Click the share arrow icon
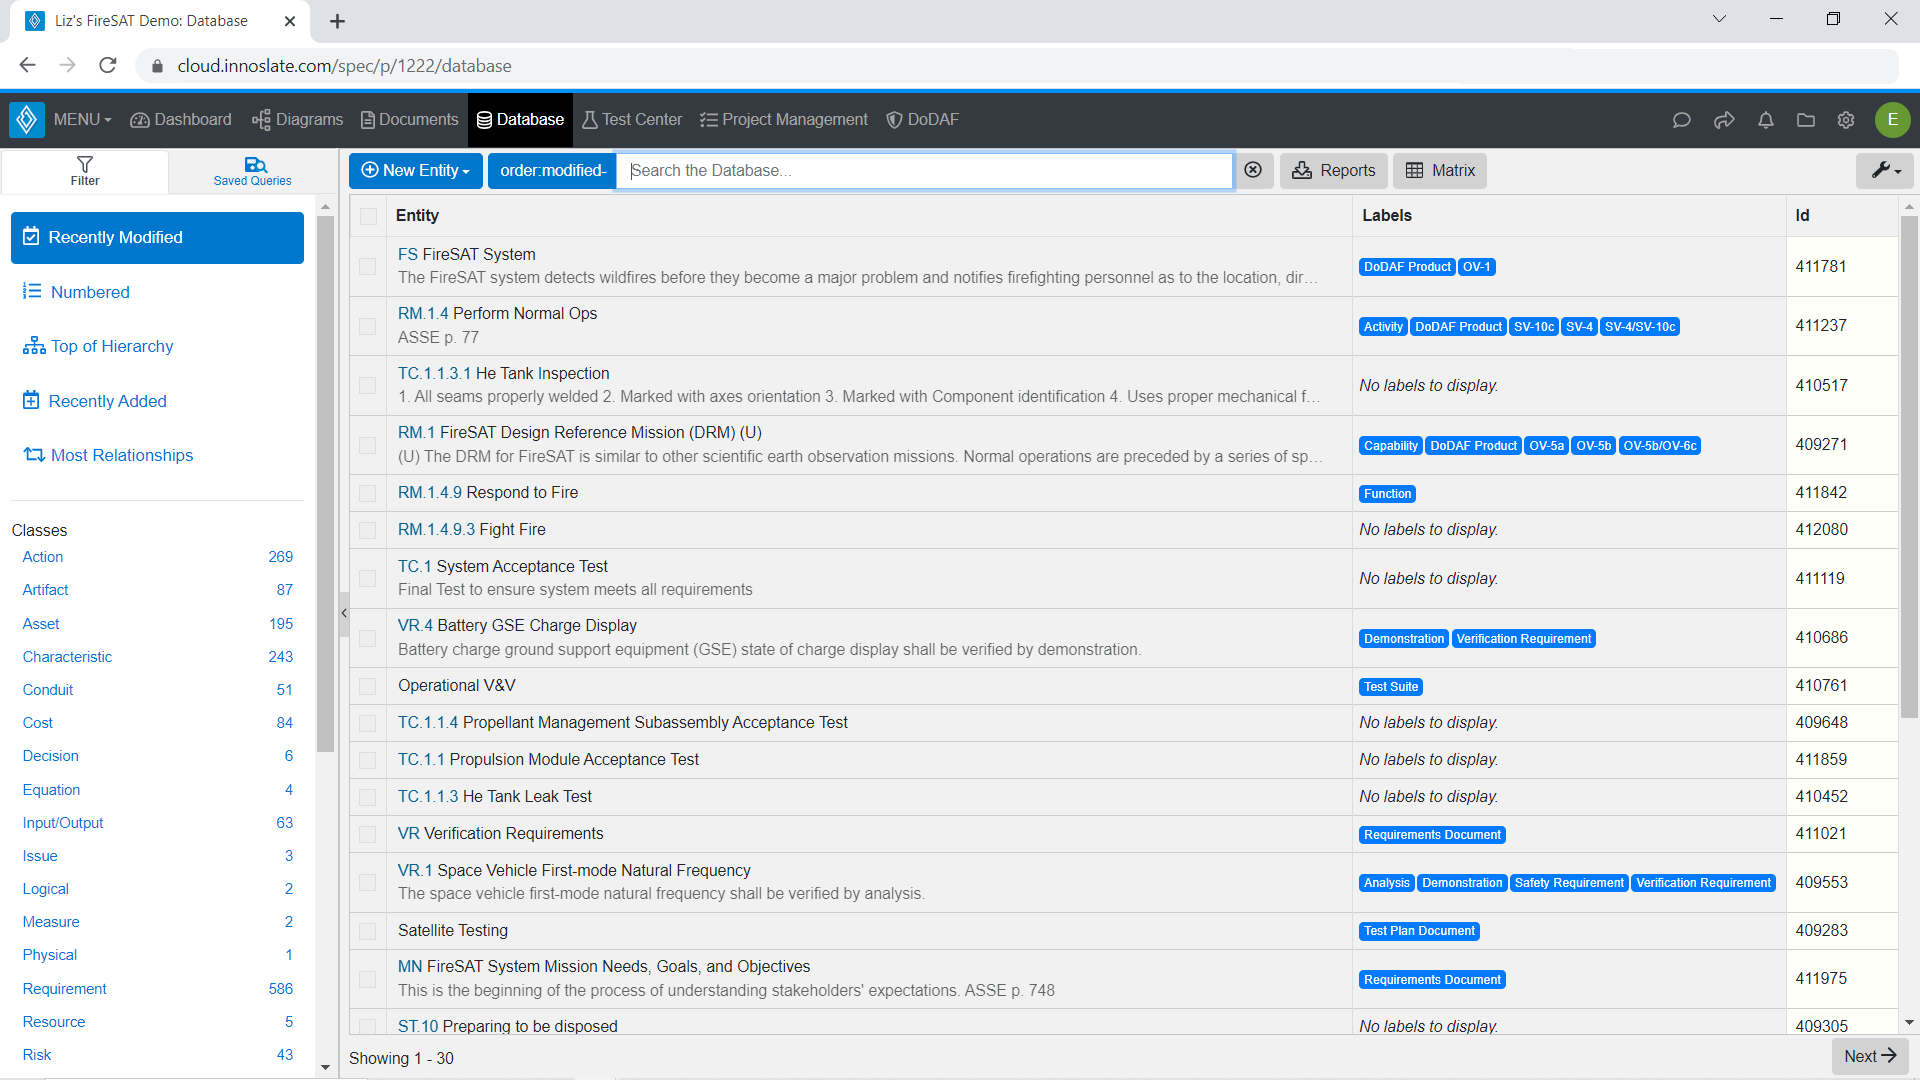Image resolution: width=1920 pixels, height=1080 pixels. pos(1724,120)
